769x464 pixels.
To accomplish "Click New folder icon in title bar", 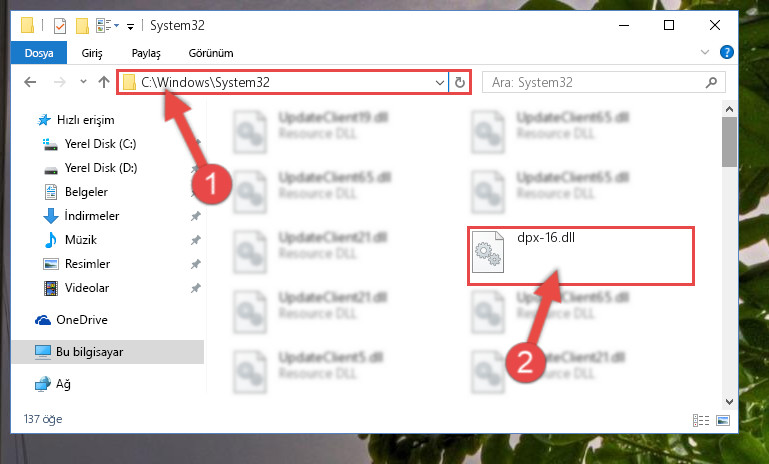I will pos(82,26).
